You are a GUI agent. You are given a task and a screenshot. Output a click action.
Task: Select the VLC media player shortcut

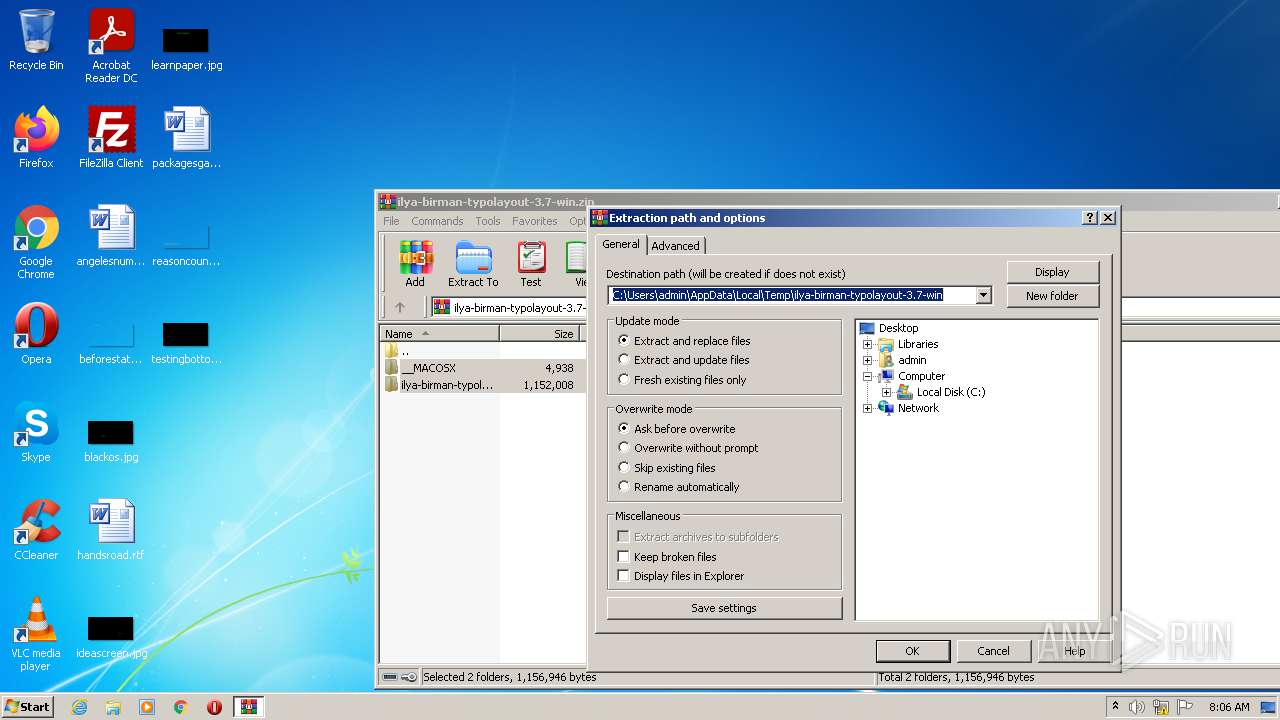[x=36, y=634]
